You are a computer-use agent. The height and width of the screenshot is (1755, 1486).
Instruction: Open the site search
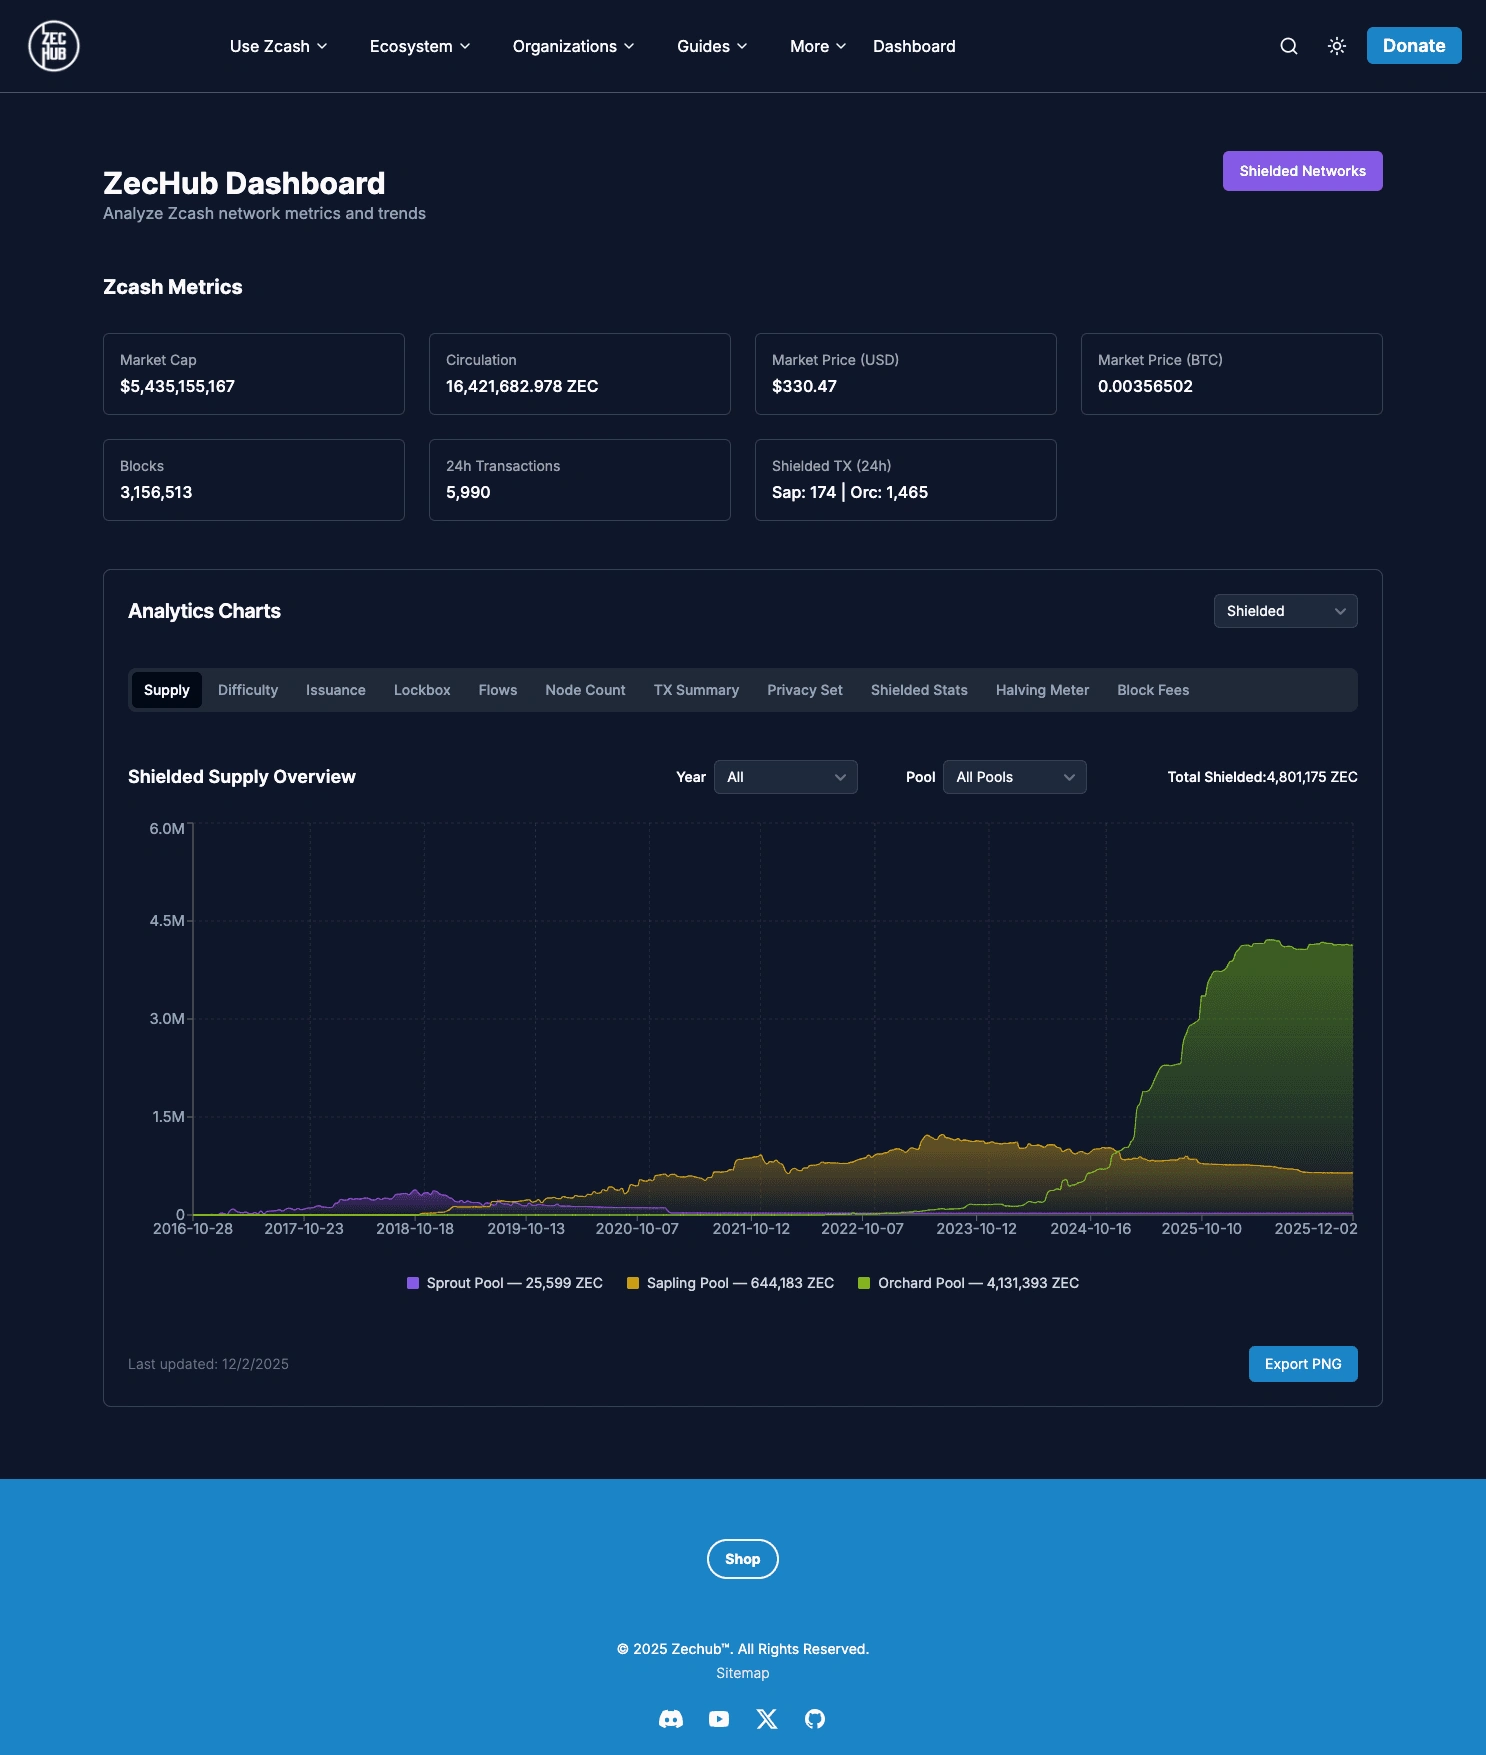coord(1289,46)
